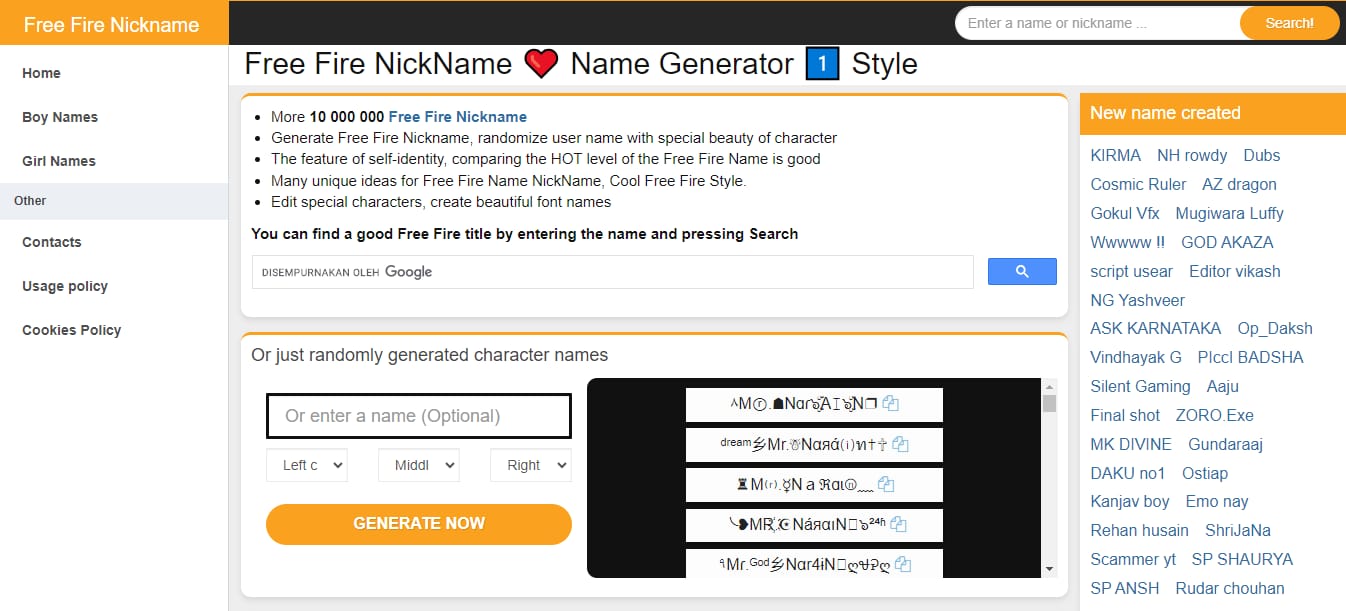This screenshot has height=611, width=1346.
Task: Copy the generated name containing "God"
Action: point(903,564)
